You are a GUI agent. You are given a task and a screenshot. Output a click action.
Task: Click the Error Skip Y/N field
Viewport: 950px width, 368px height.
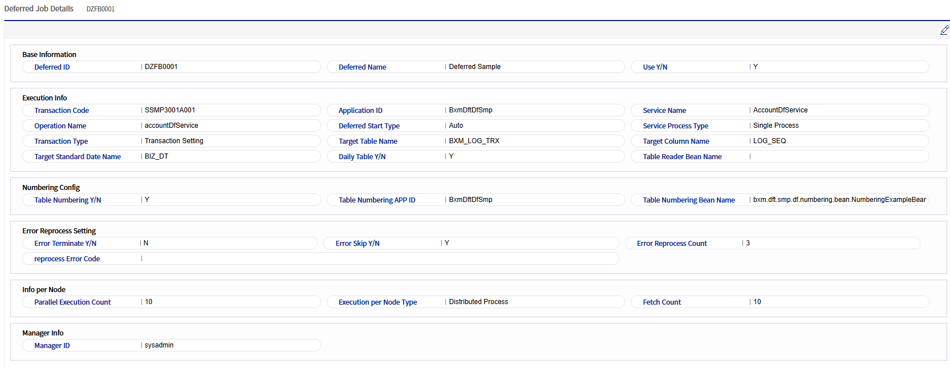pos(472,243)
